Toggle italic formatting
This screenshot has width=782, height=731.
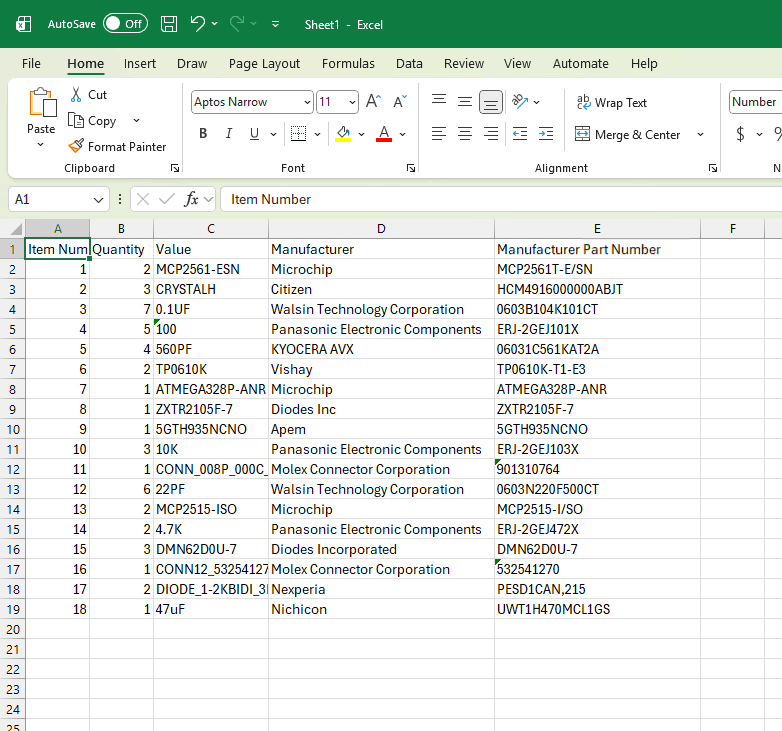229,134
